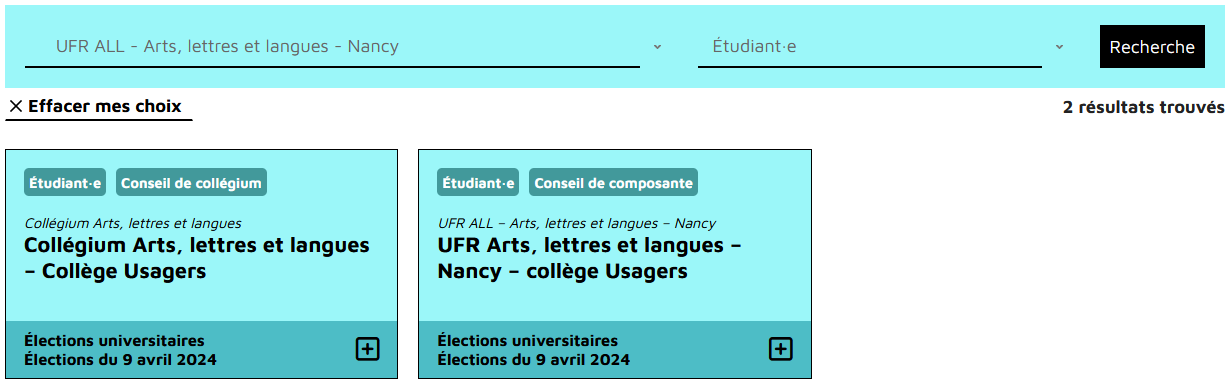
Task: Click the Conseil de collégium tag
Action: [x=191, y=183]
